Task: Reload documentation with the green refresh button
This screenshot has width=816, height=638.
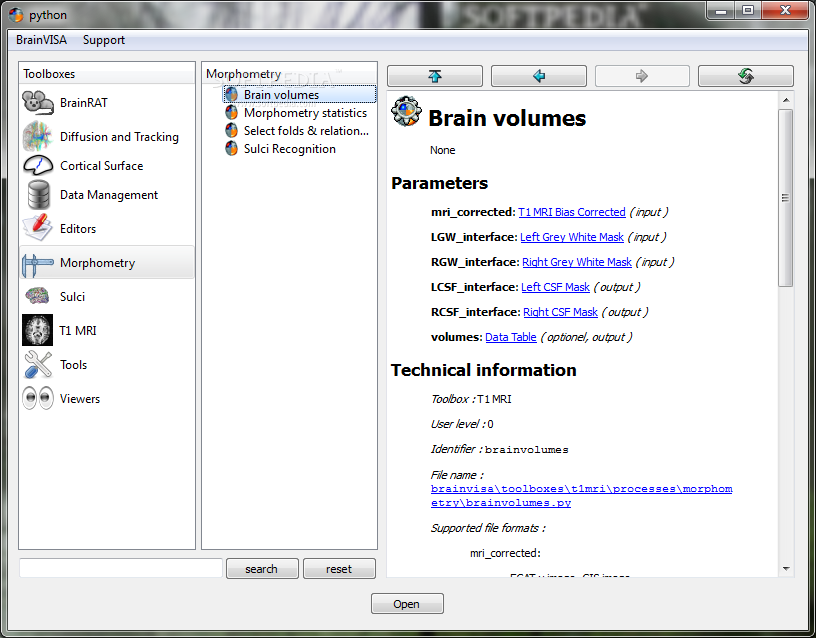Action: coord(746,76)
